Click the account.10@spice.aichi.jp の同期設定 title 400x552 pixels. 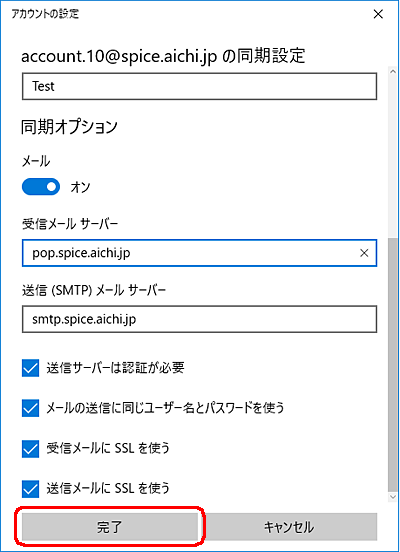coord(163,56)
